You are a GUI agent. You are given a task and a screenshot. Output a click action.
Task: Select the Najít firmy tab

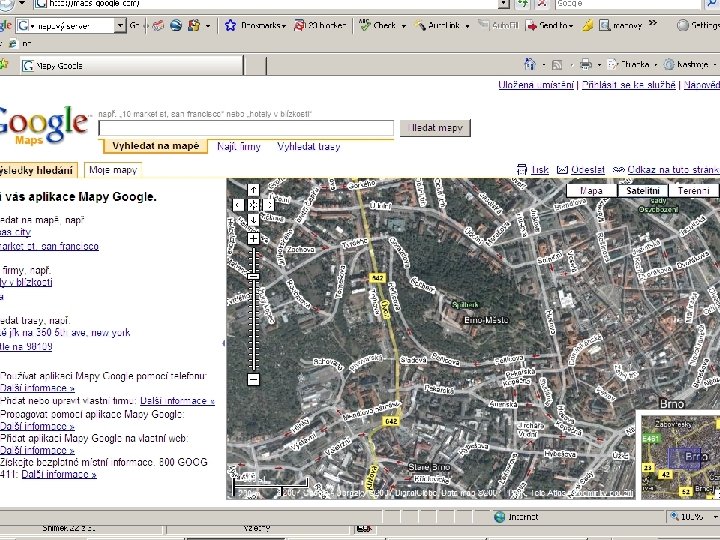click(x=237, y=146)
